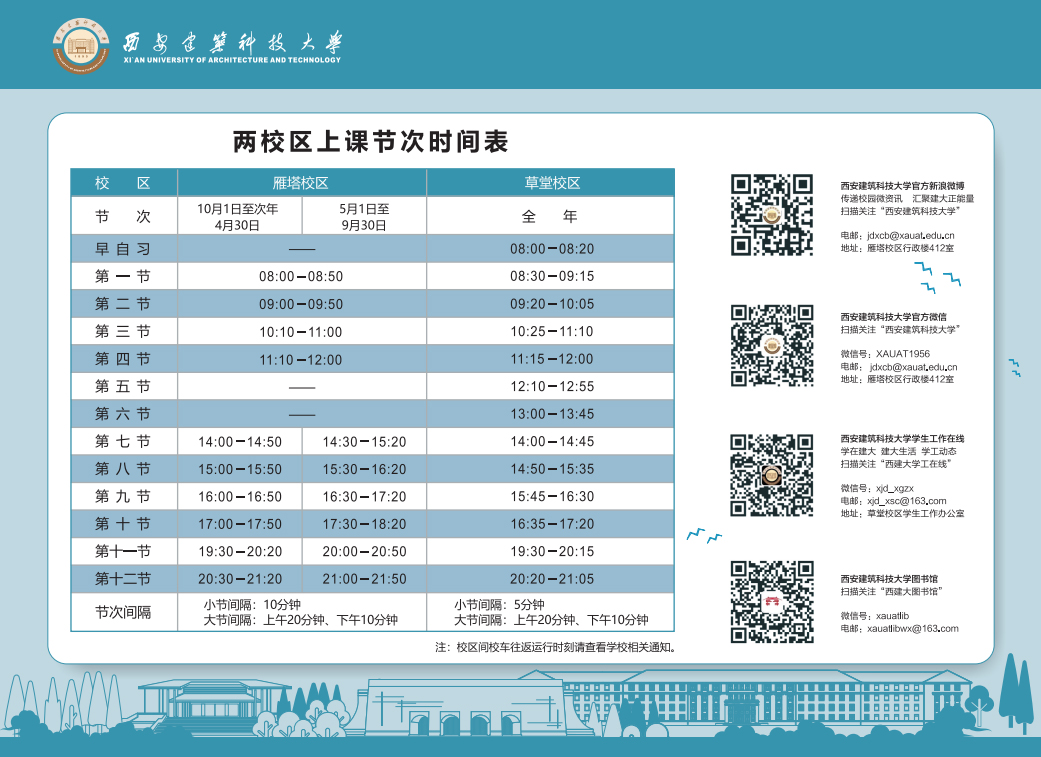Click the title "两校区上课节次时间表"

(x=370, y=141)
